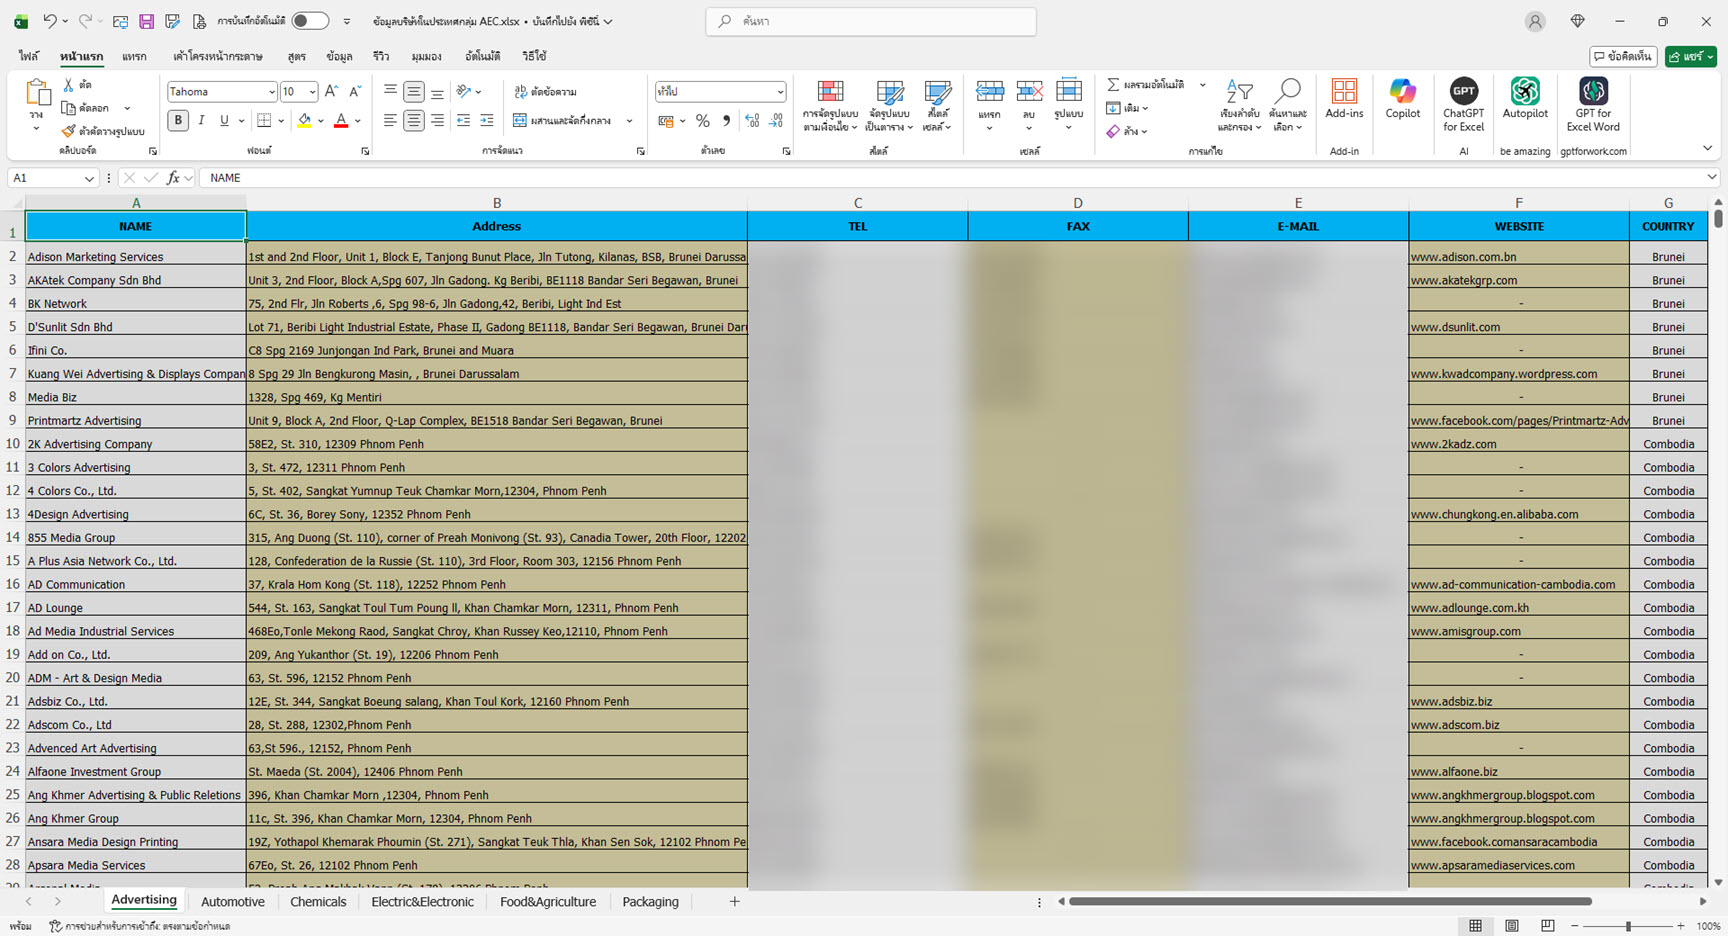
Task: Toggle bold formatting button
Action: (x=178, y=121)
